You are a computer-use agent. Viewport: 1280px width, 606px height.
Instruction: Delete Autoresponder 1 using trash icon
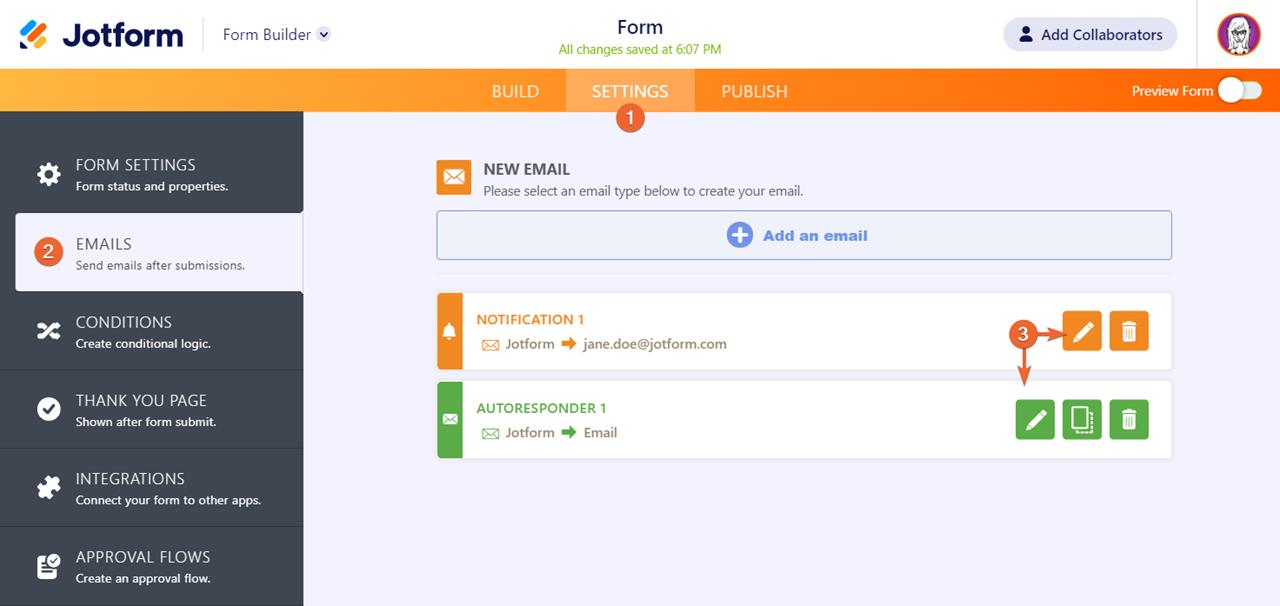click(1129, 420)
